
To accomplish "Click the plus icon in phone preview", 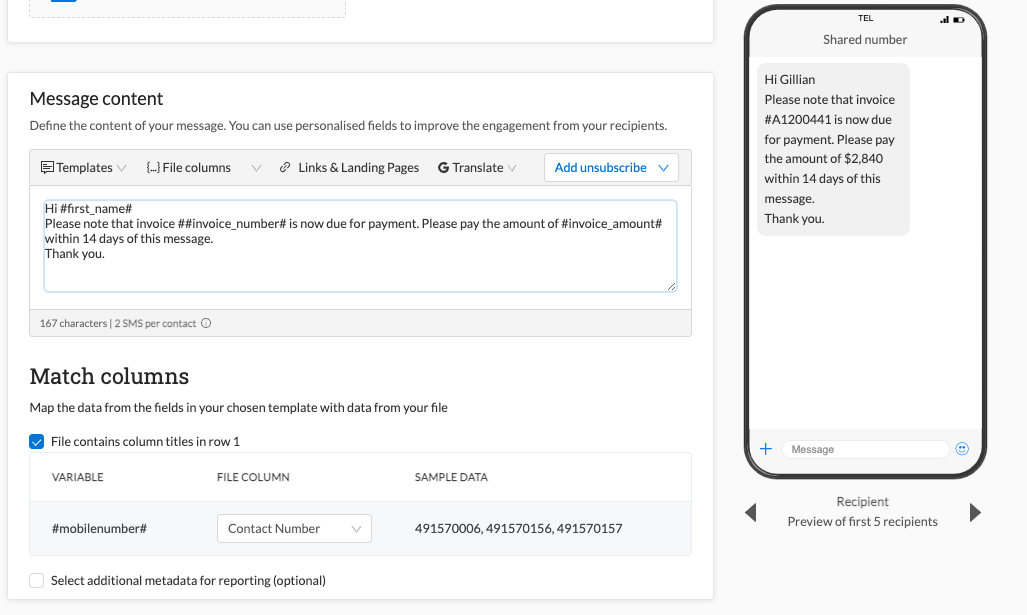I will tap(766, 449).
